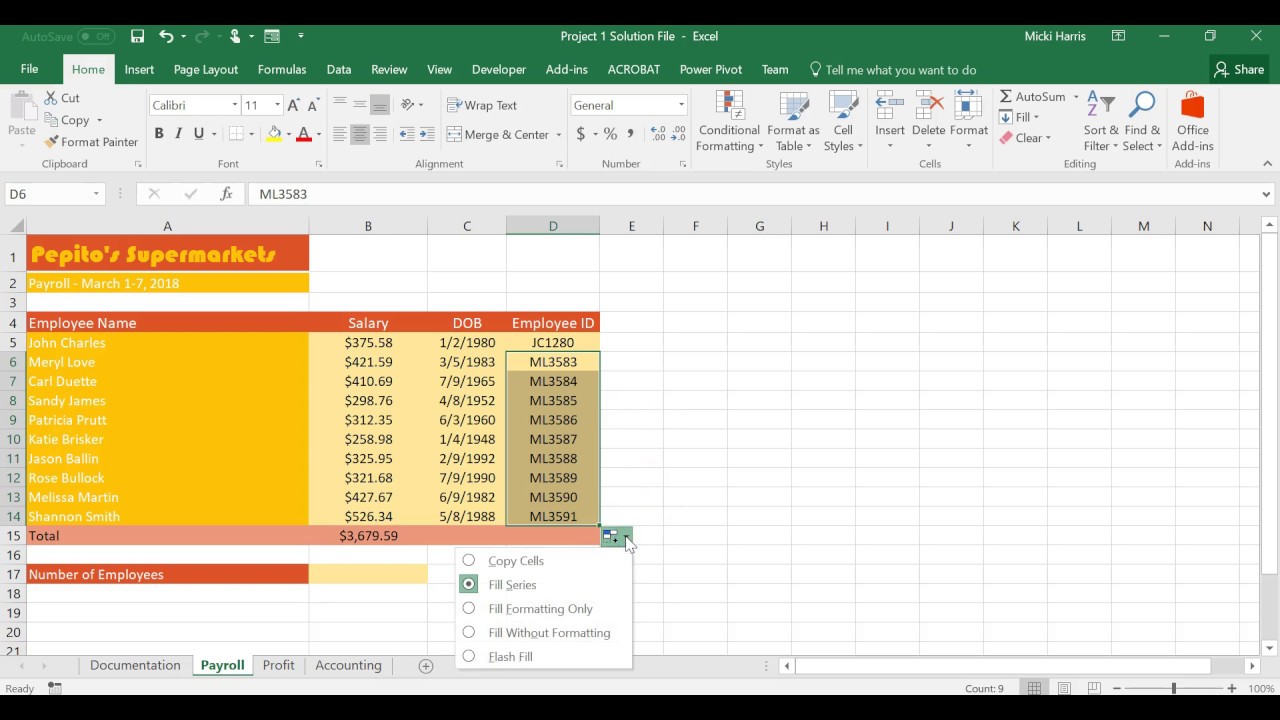Expand the General number format dropdown
Screen dimensions: 1280x720
[681, 105]
